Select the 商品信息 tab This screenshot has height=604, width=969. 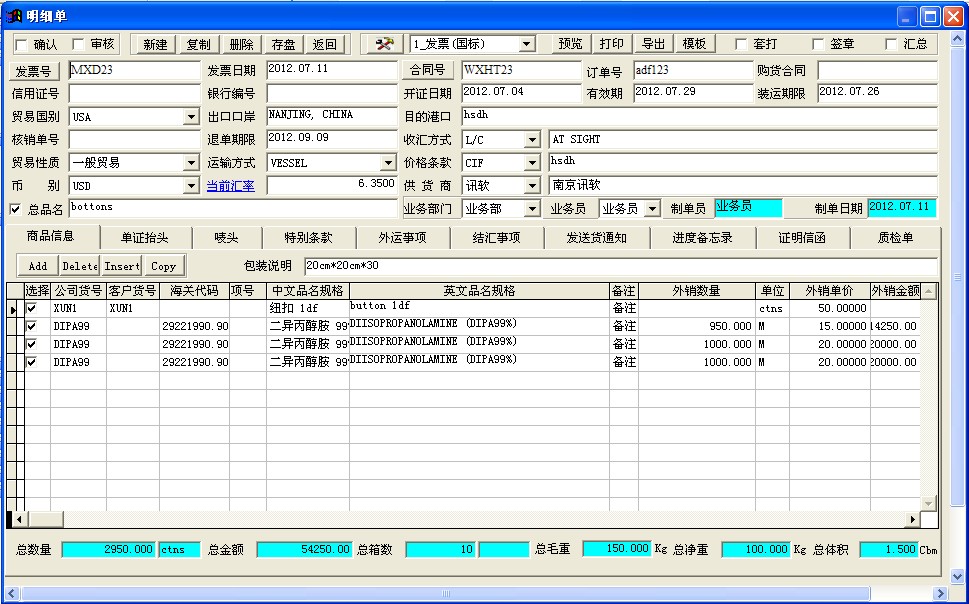click(51, 236)
